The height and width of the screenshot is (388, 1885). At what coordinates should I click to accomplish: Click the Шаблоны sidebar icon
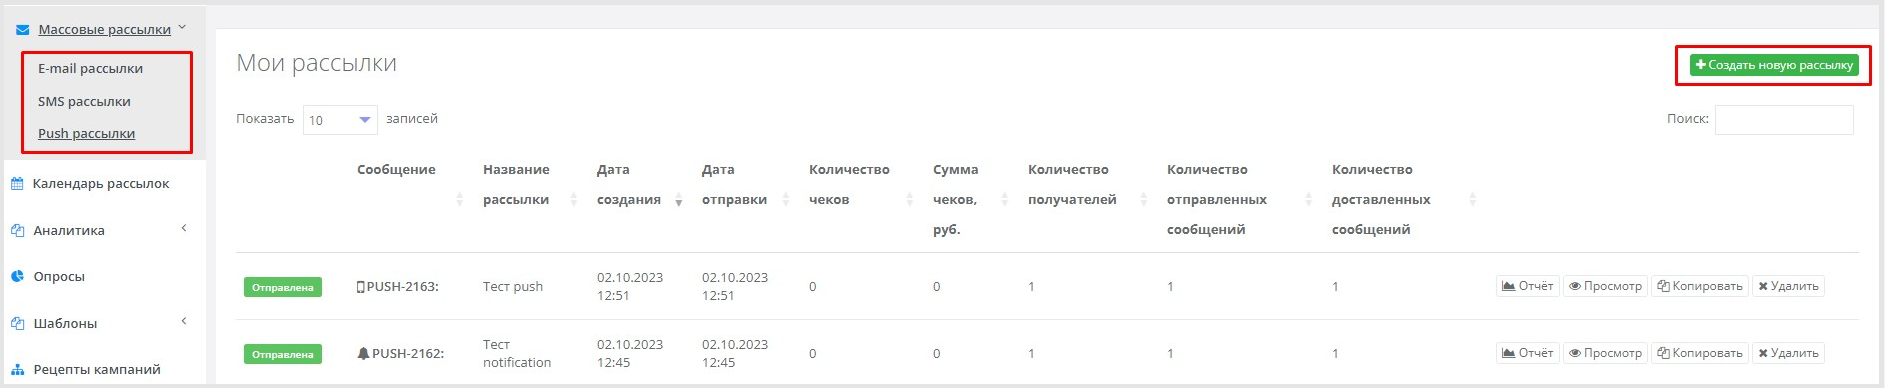17,323
